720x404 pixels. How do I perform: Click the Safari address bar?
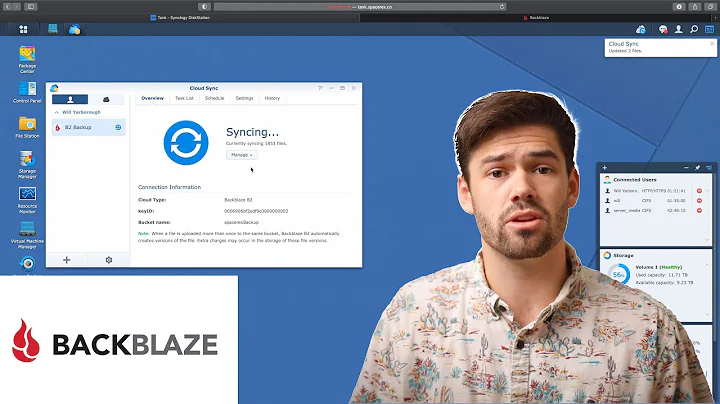coord(360,7)
